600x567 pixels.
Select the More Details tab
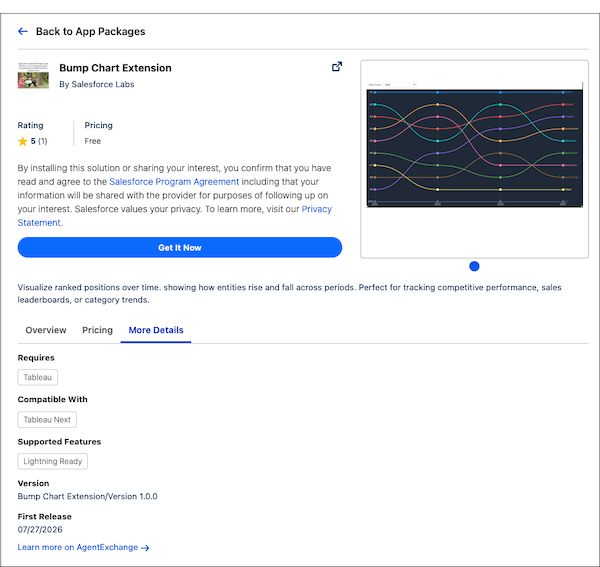156,330
